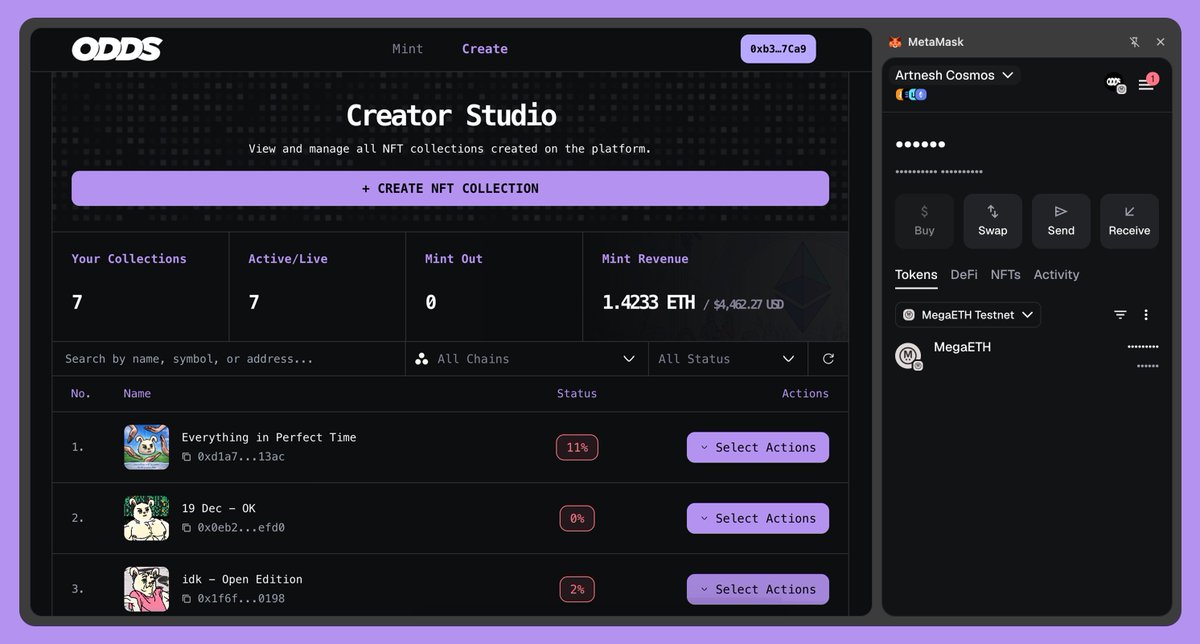Open Select Actions for 19 Dec — OK

[x=757, y=518]
